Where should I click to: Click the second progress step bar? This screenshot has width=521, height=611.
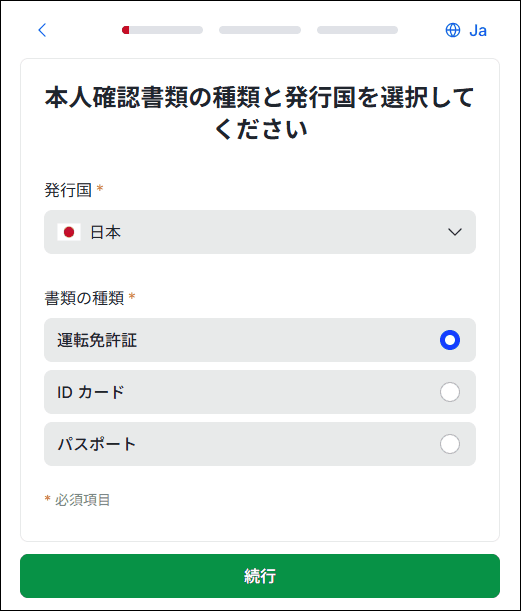pyautogui.click(x=260, y=30)
